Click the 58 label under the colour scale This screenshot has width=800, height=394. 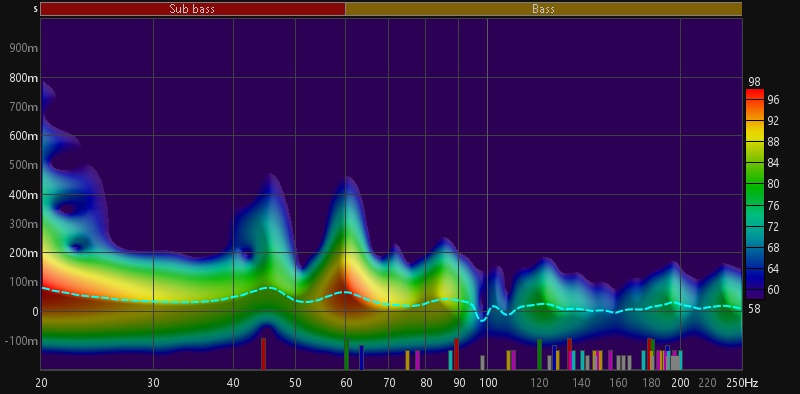pos(754,309)
